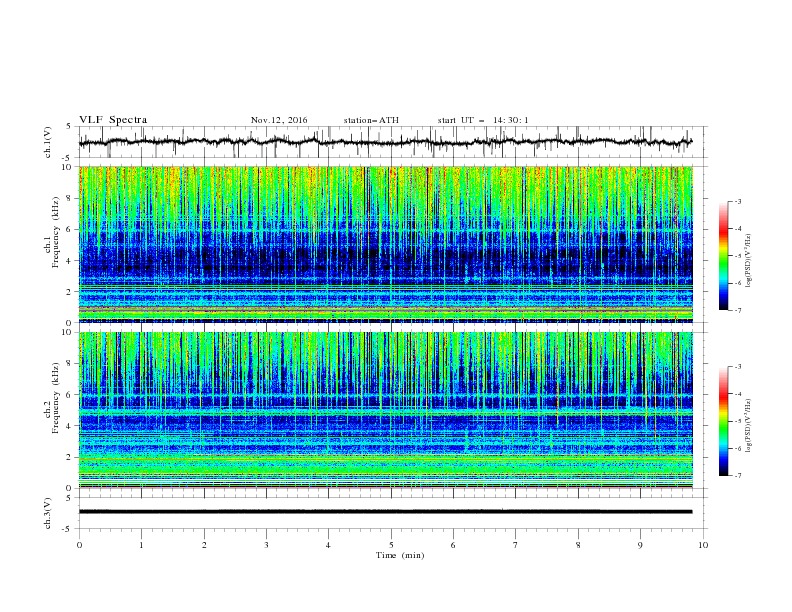
Task: Click the ch.1 colorbar 'log(PSD)(V²/Hz)' label
Action: 749,261
